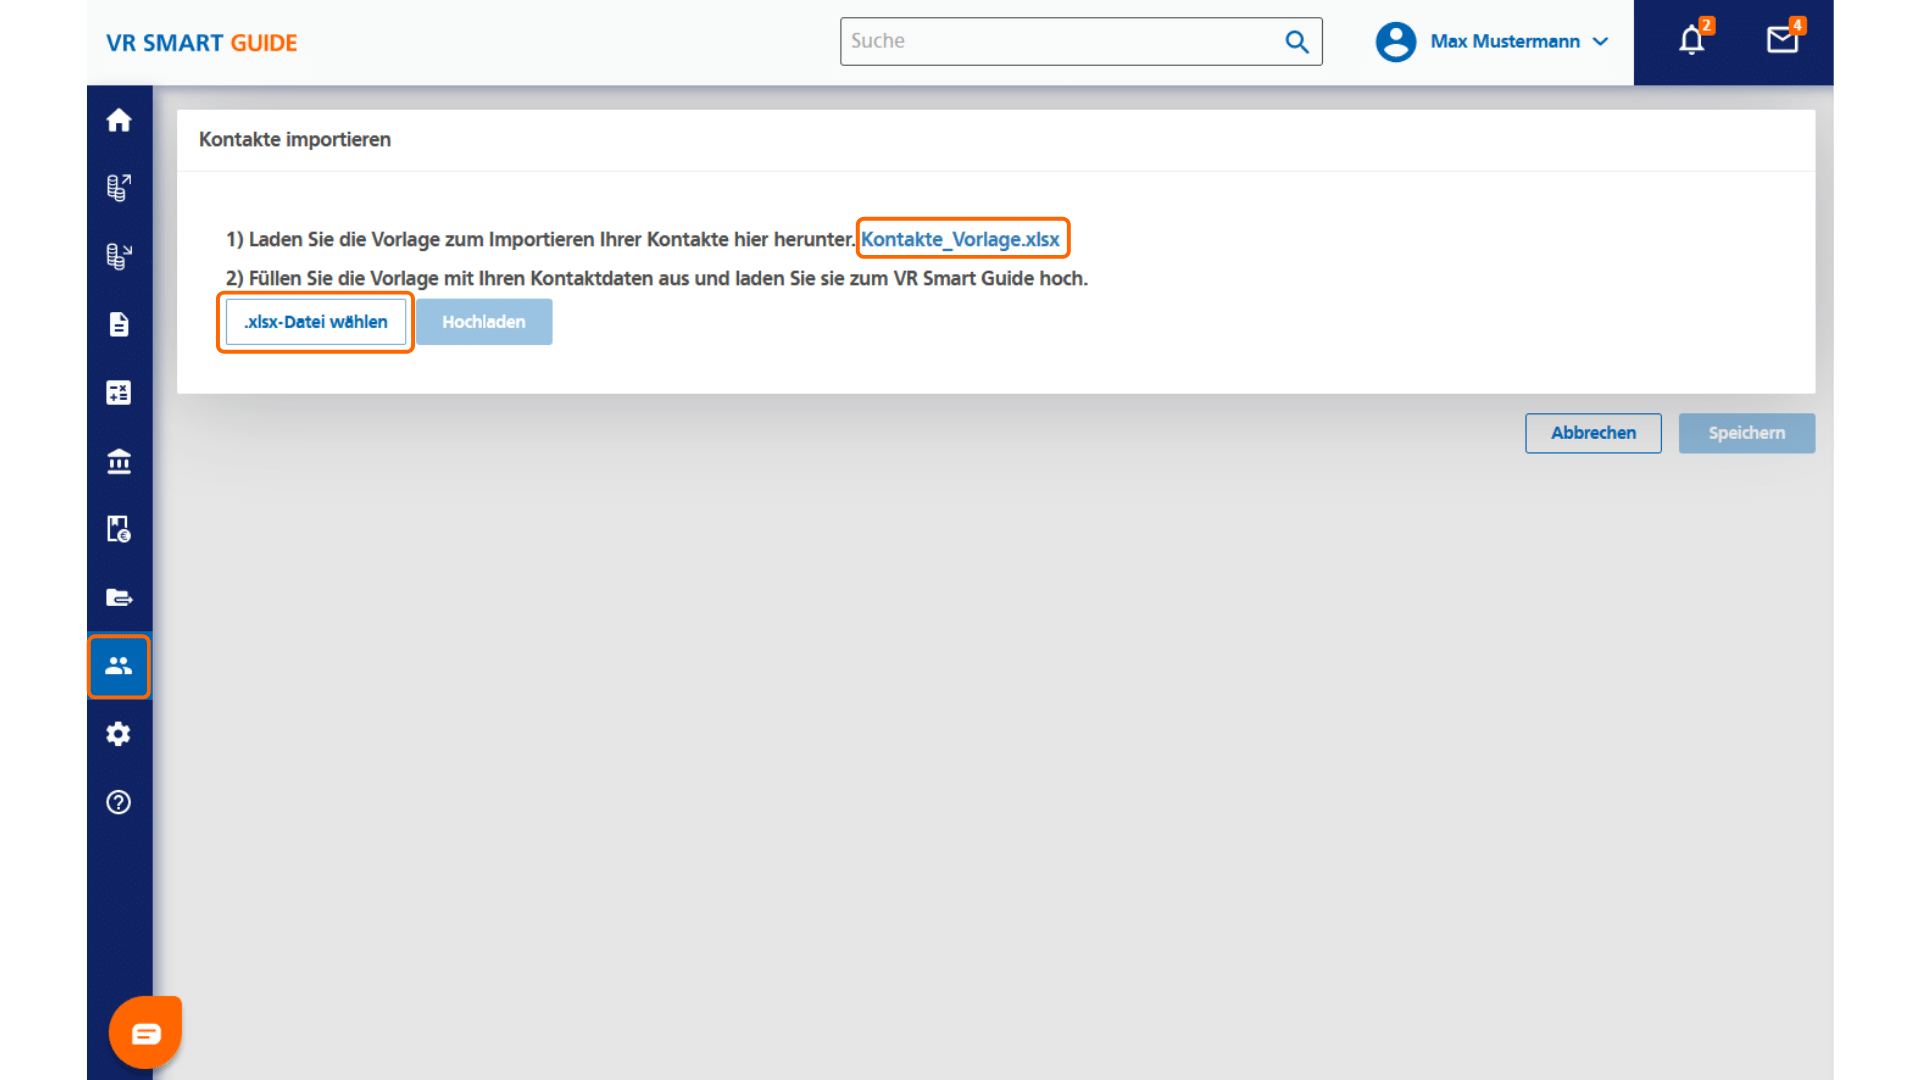Click the Abbrechen button
1920x1080 pixels.
click(x=1593, y=433)
